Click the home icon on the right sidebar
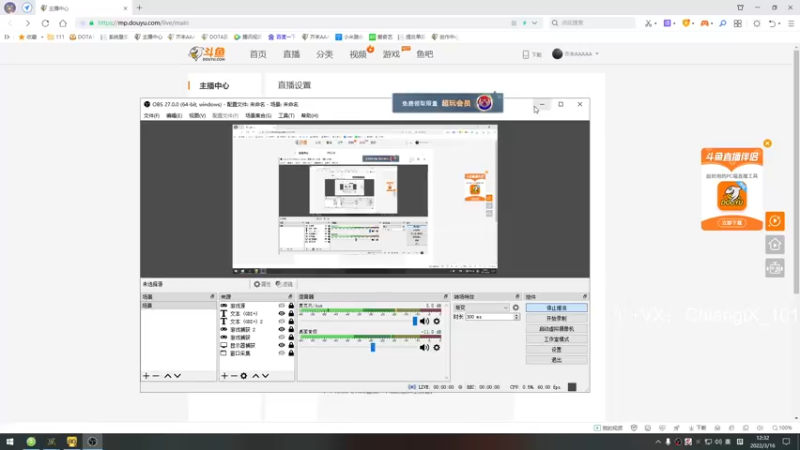The width and height of the screenshot is (800, 450). [775, 245]
